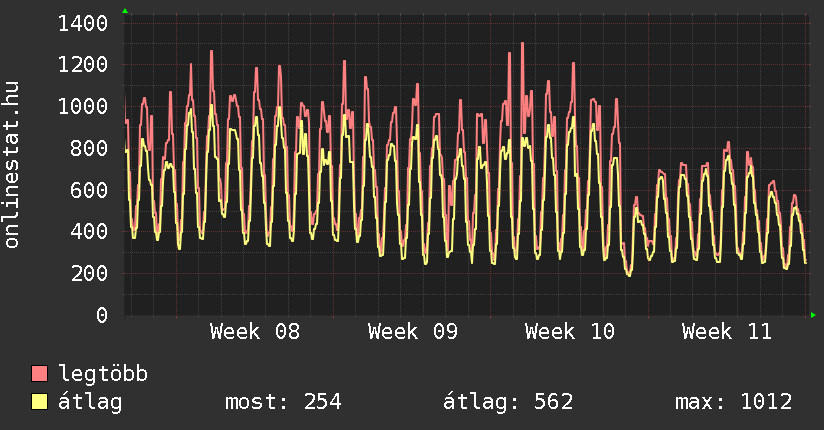Click the red legtöbb legend swatch

click(x=40, y=374)
